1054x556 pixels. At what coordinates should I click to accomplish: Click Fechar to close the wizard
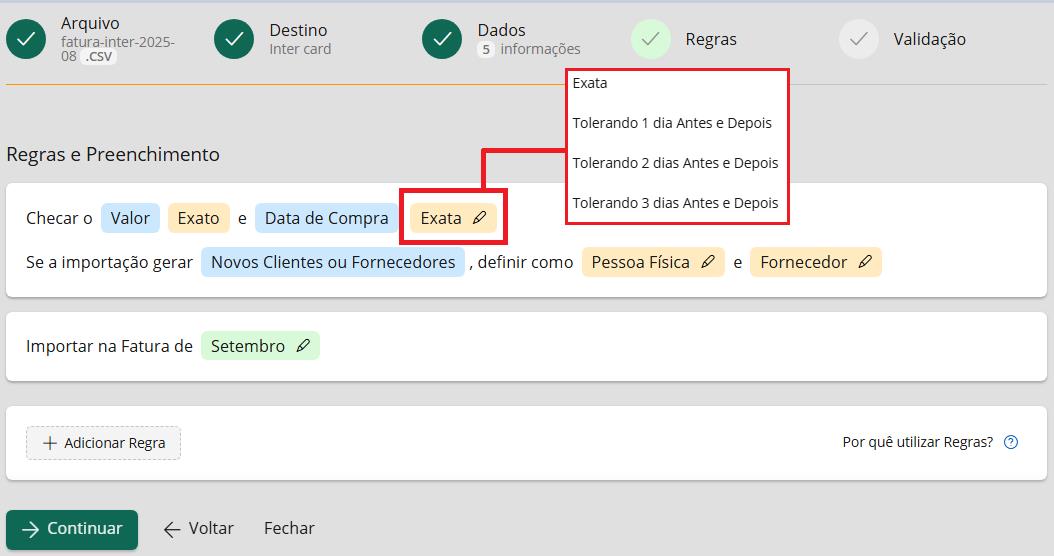pyautogui.click(x=289, y=528)
